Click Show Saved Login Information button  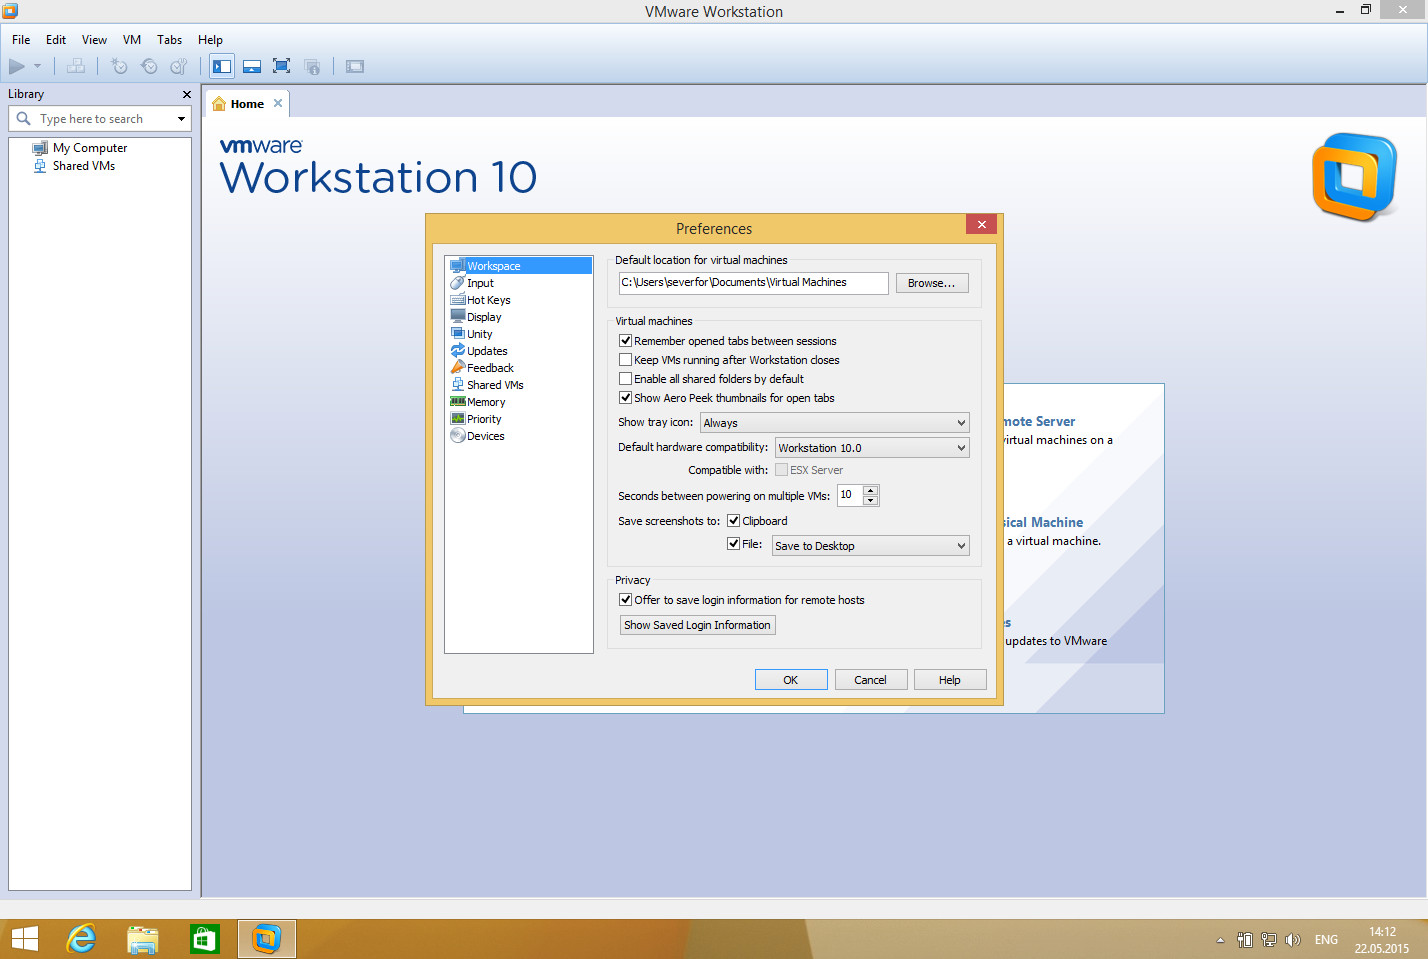click(x=698, y=625)
